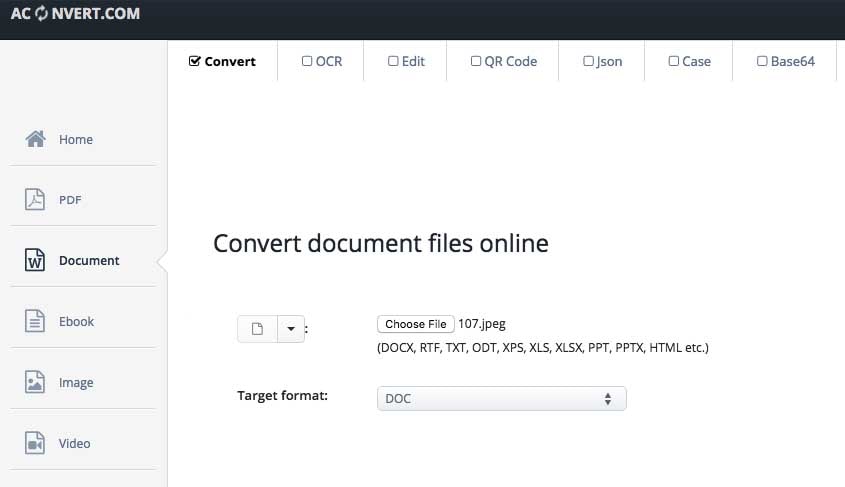This screenshot has width=845, height=487.
Task: Click the Video camera icon in sidebar
Action: (x=35, y=443)
